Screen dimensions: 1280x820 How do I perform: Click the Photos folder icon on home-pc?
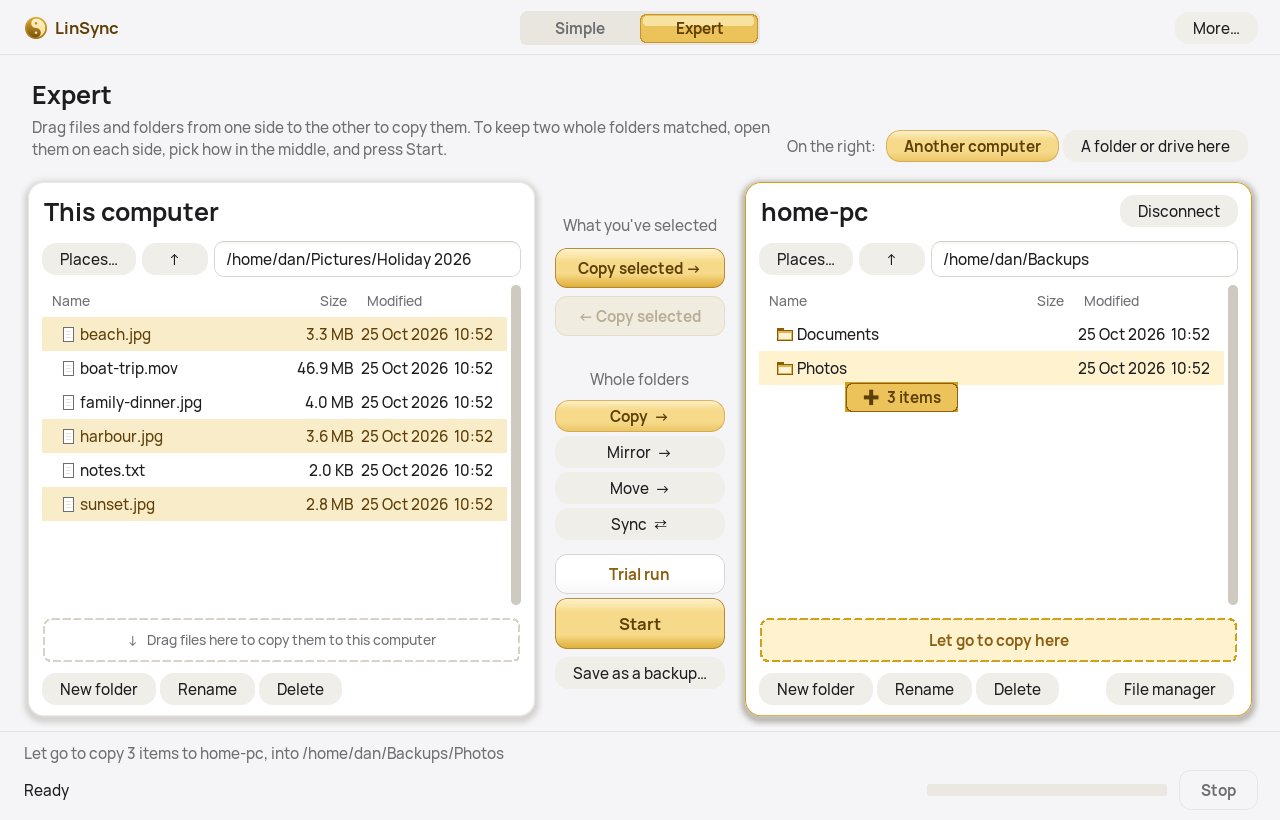point(785,368)
